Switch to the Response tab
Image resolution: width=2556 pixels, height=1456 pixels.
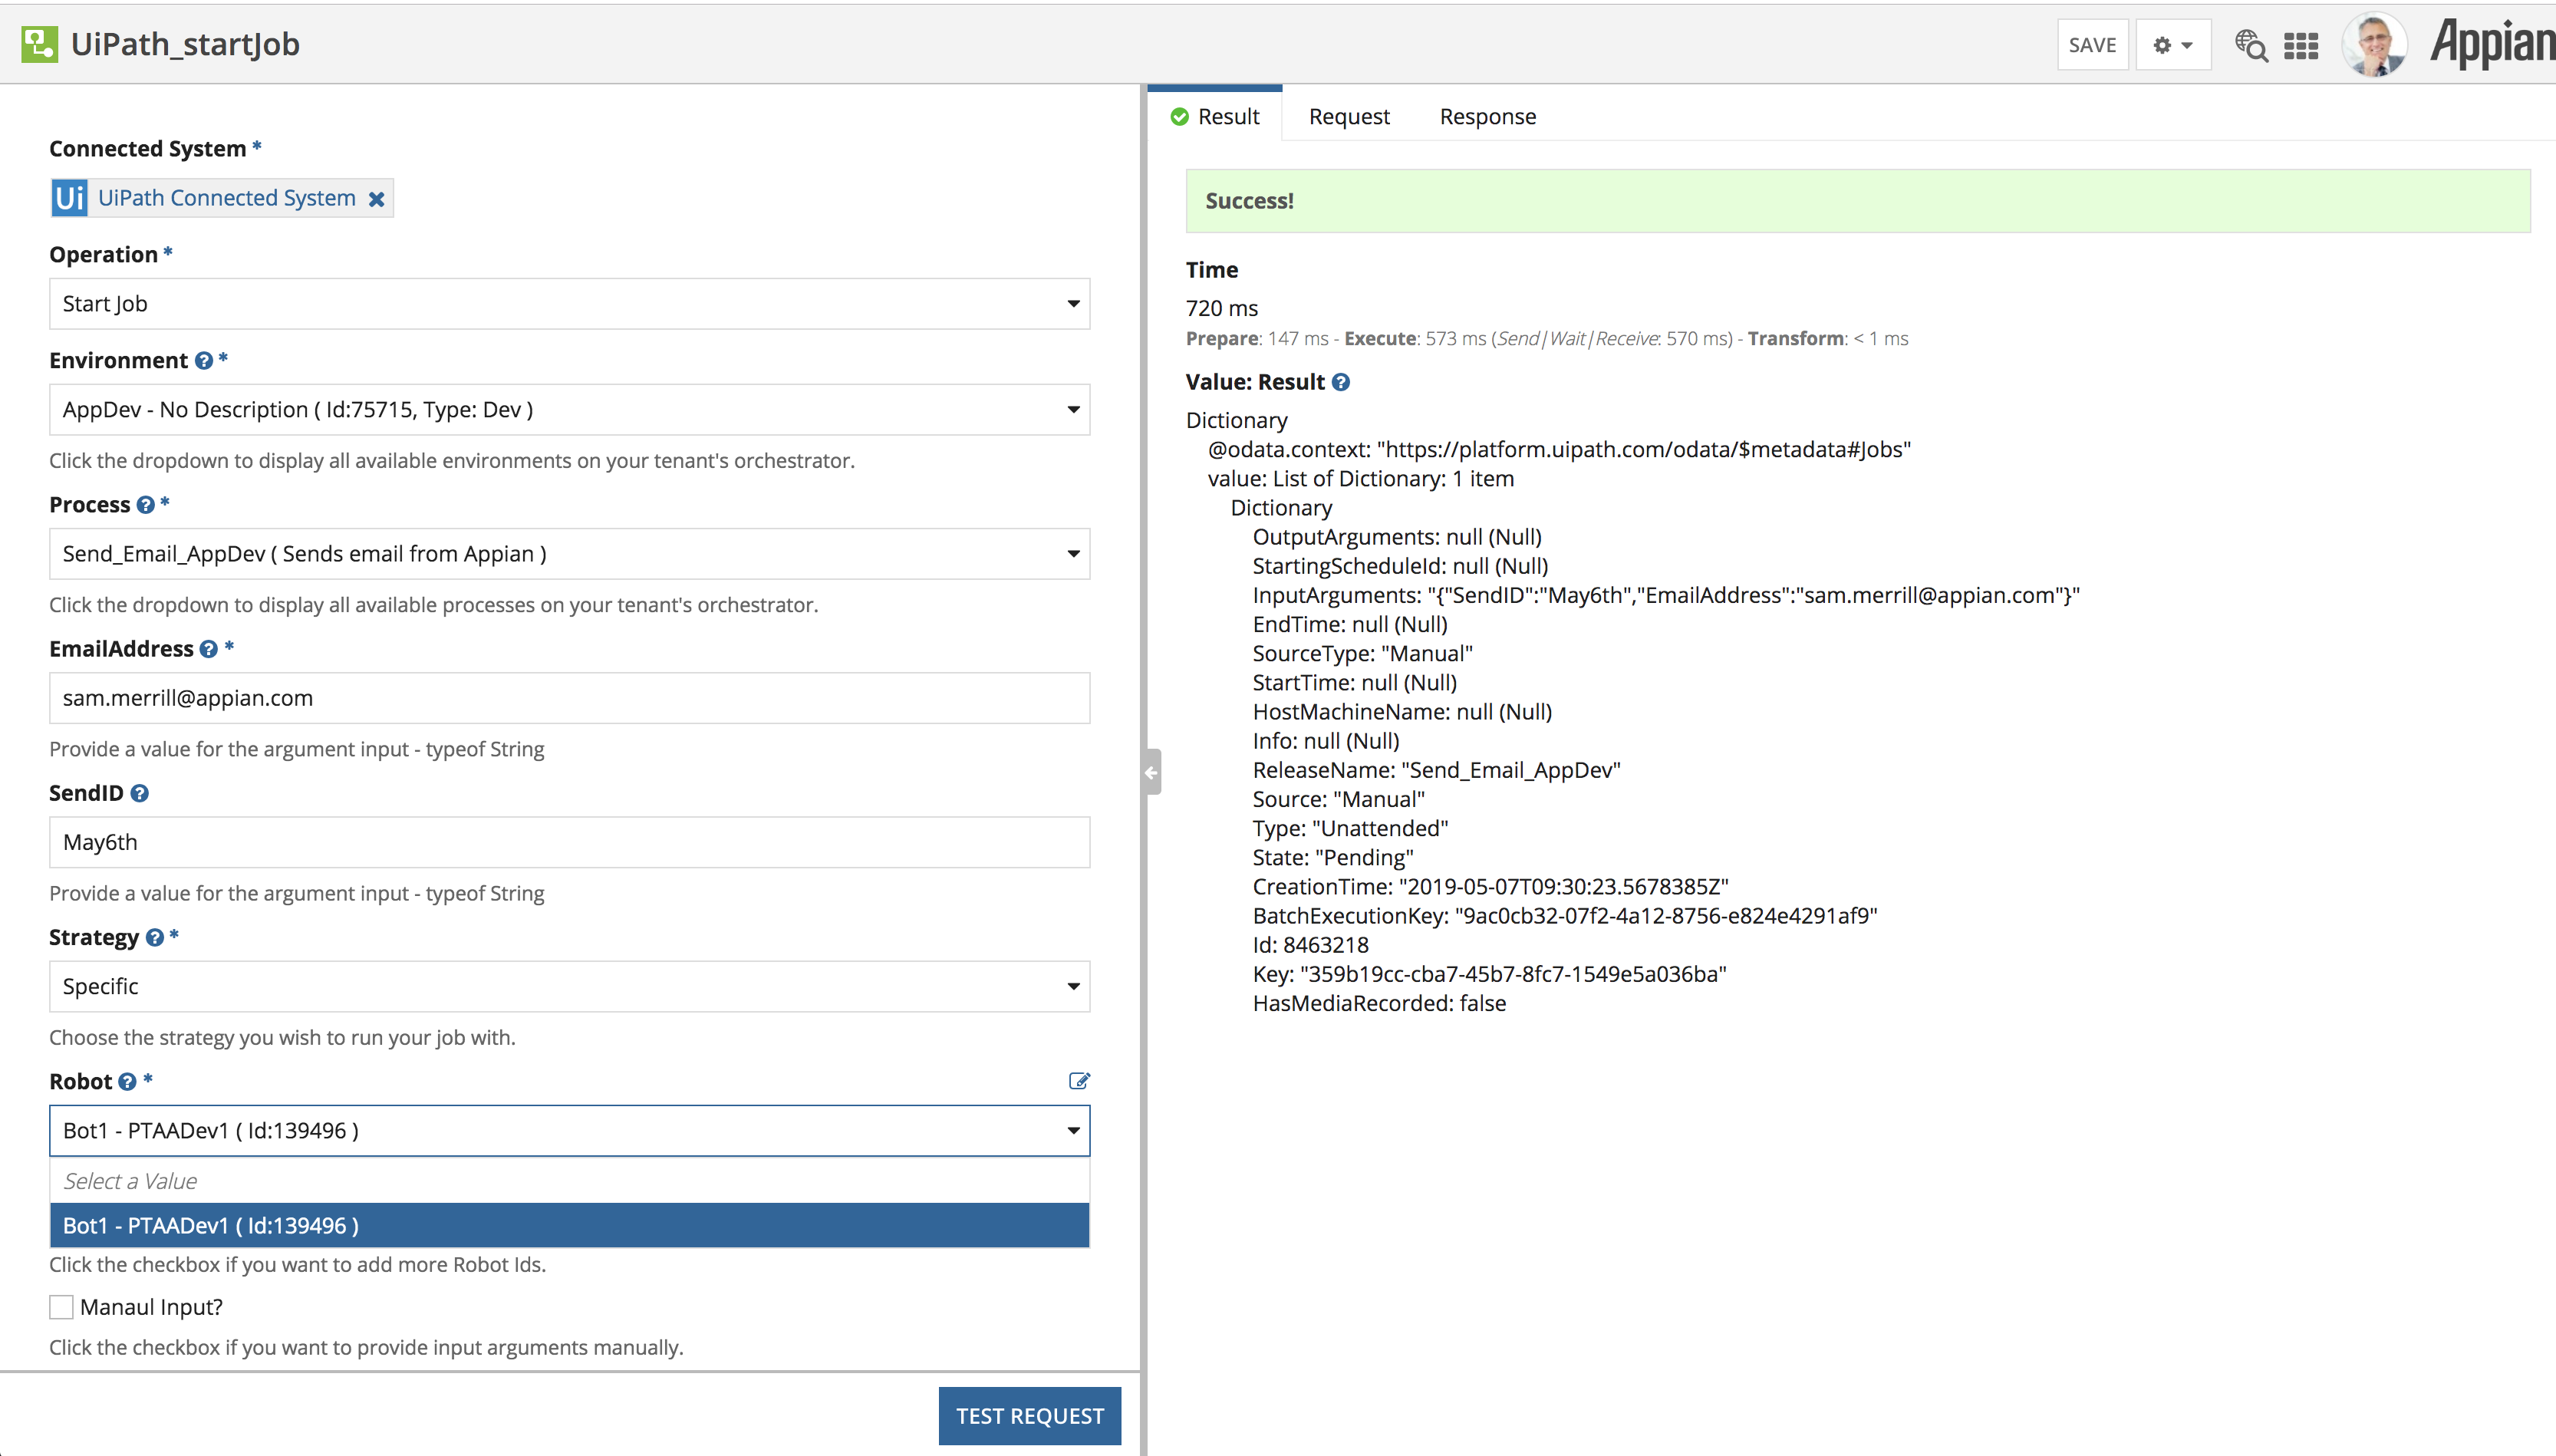(x=1488, y=117)
